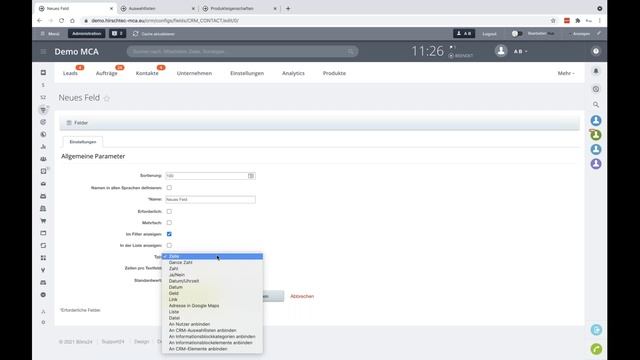
Task: Choose 'Datum/Uhrzeit' from the Typ list
Action: (x=212, y=281)
